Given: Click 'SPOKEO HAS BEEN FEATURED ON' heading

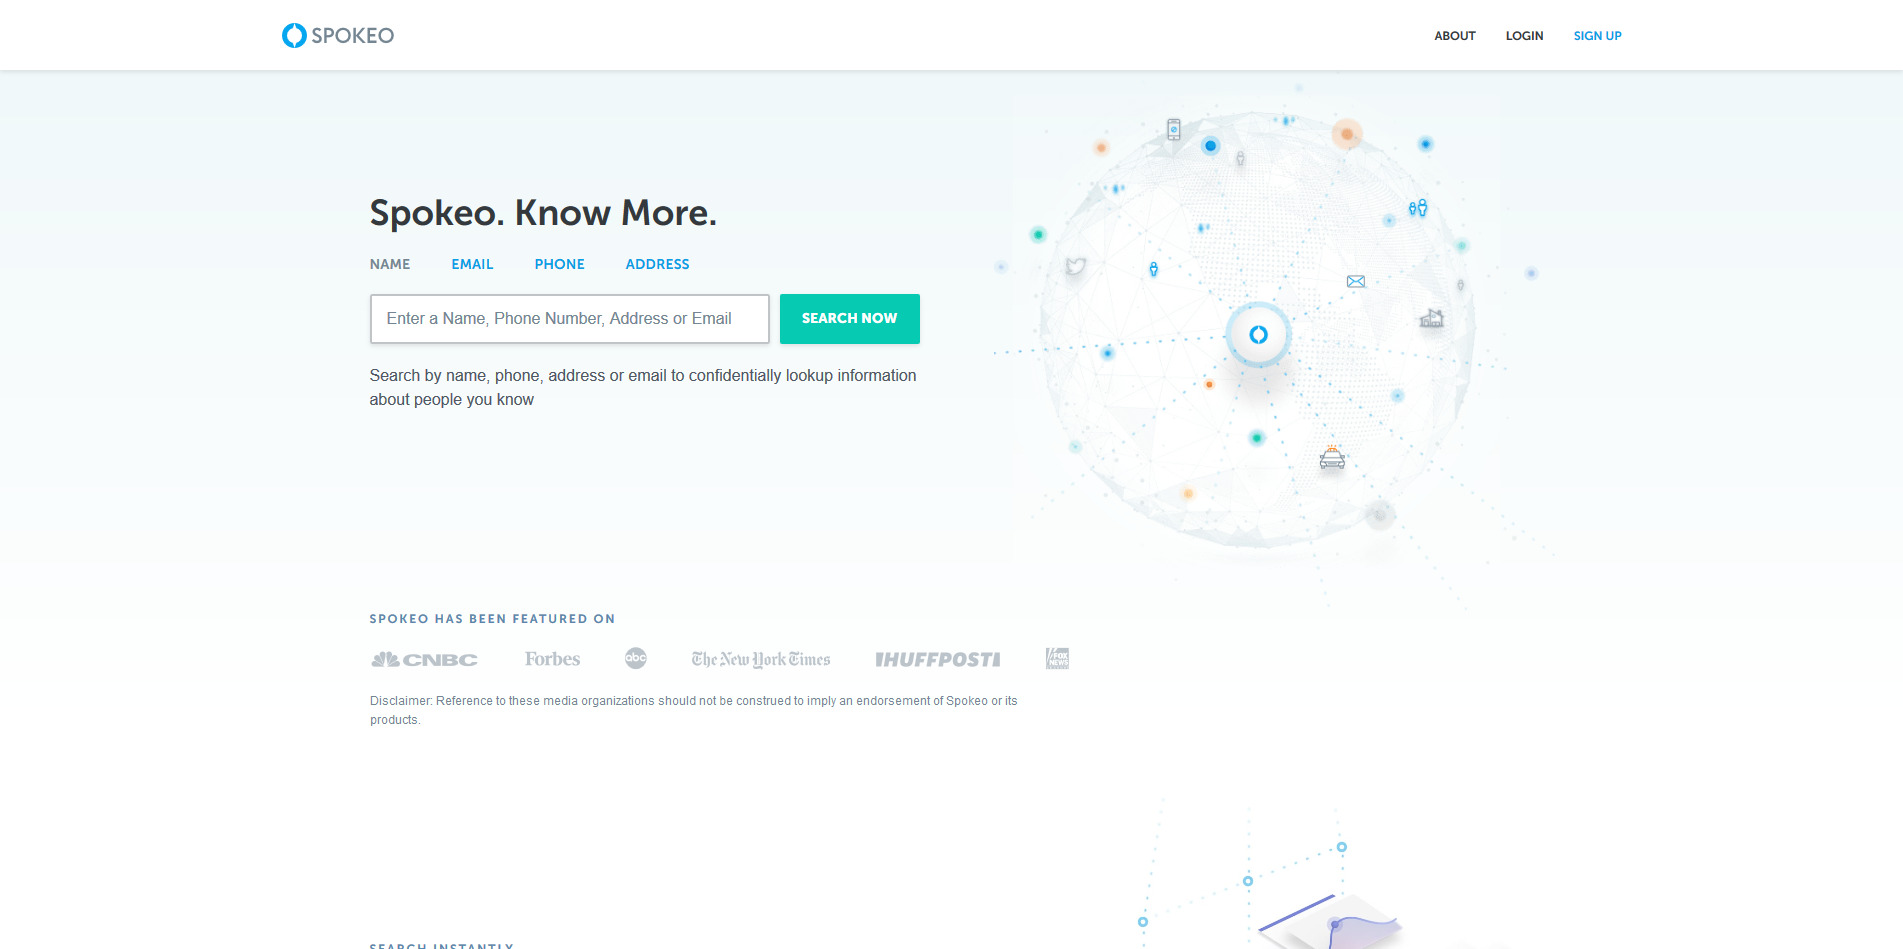Looking at the screenshot, I should [492, 619].
